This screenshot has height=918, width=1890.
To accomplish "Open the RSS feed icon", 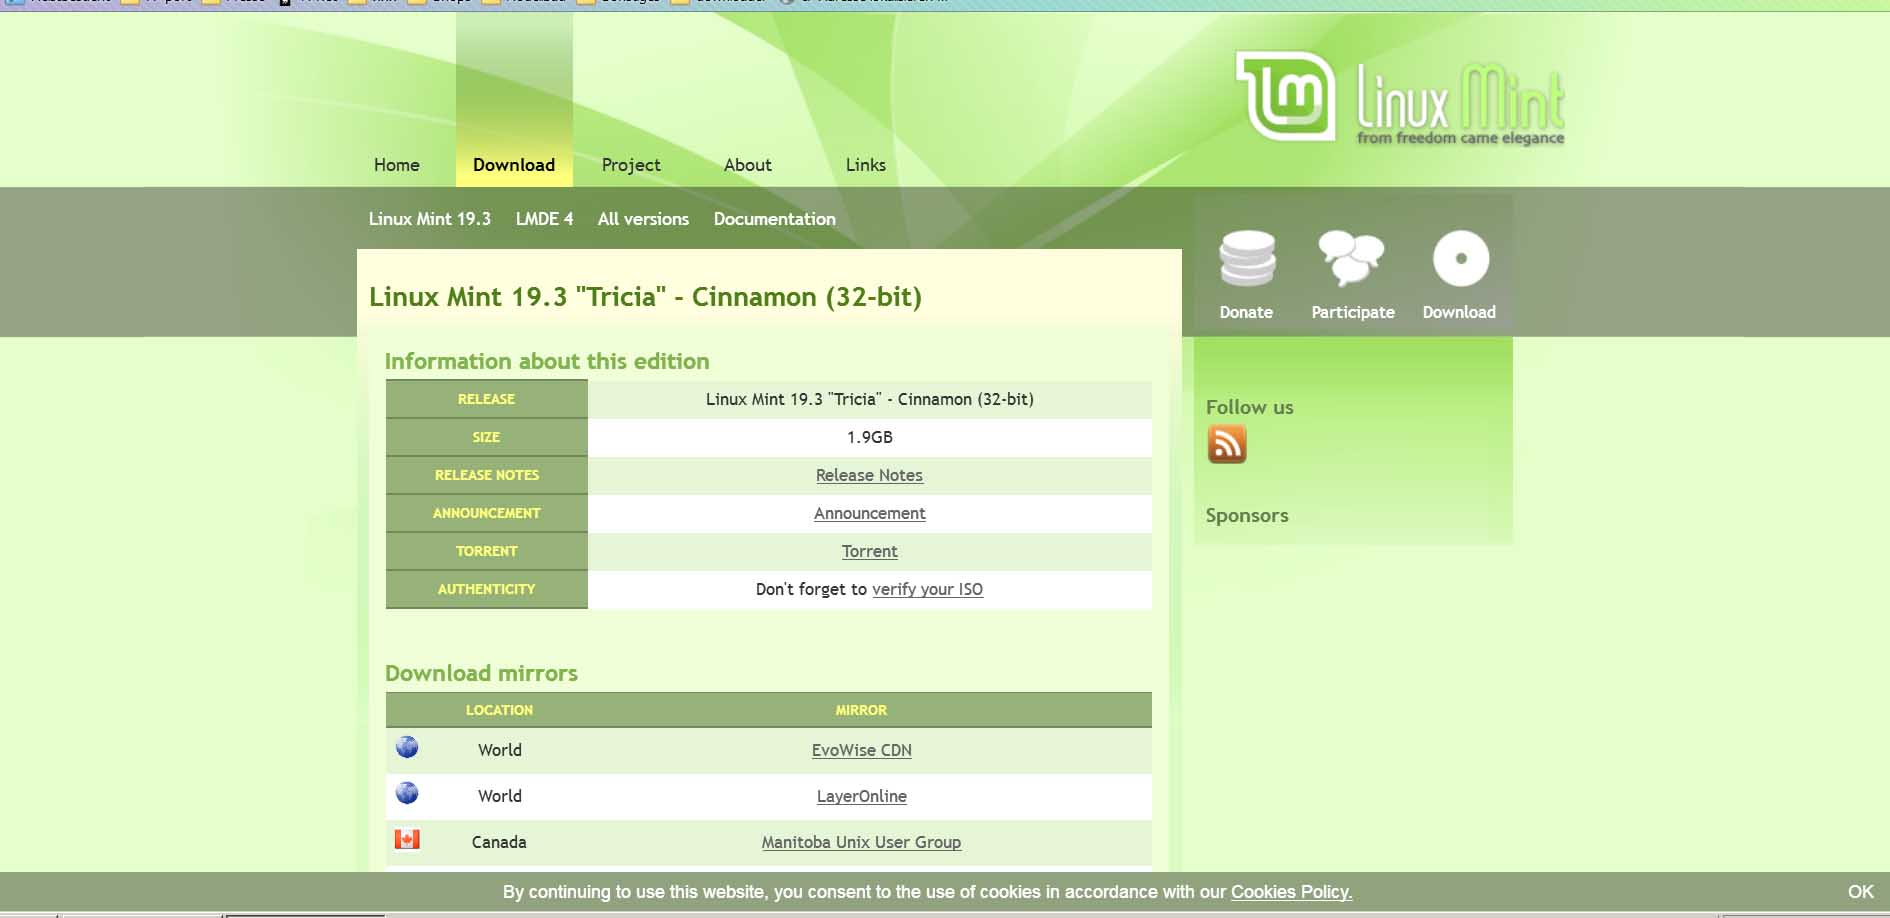I will [1227, 444].
